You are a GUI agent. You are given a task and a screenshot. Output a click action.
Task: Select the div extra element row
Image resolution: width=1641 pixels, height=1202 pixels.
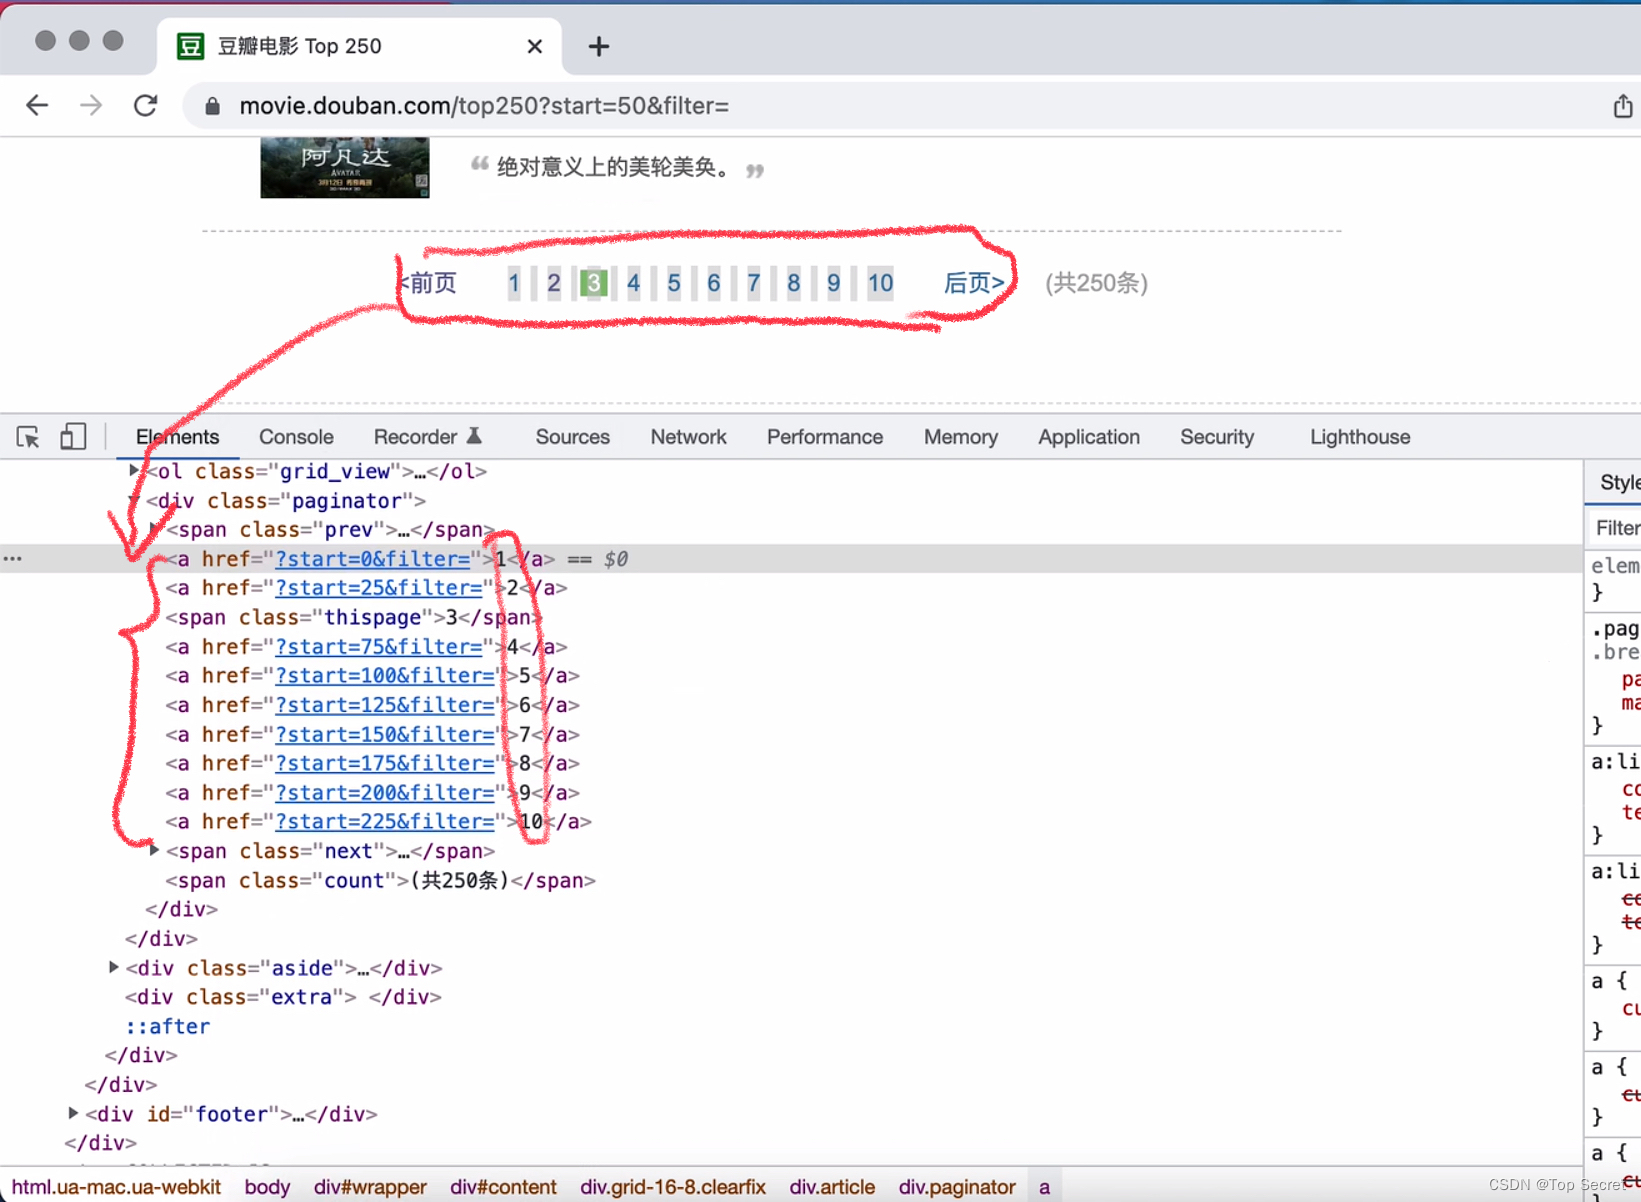tap(284, 997)
